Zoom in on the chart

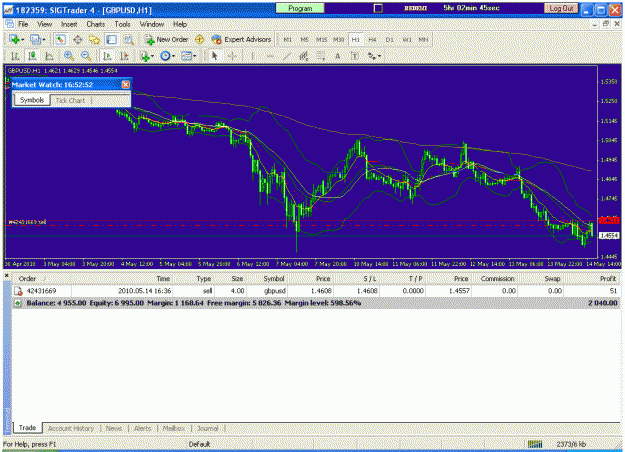[69, 56]
